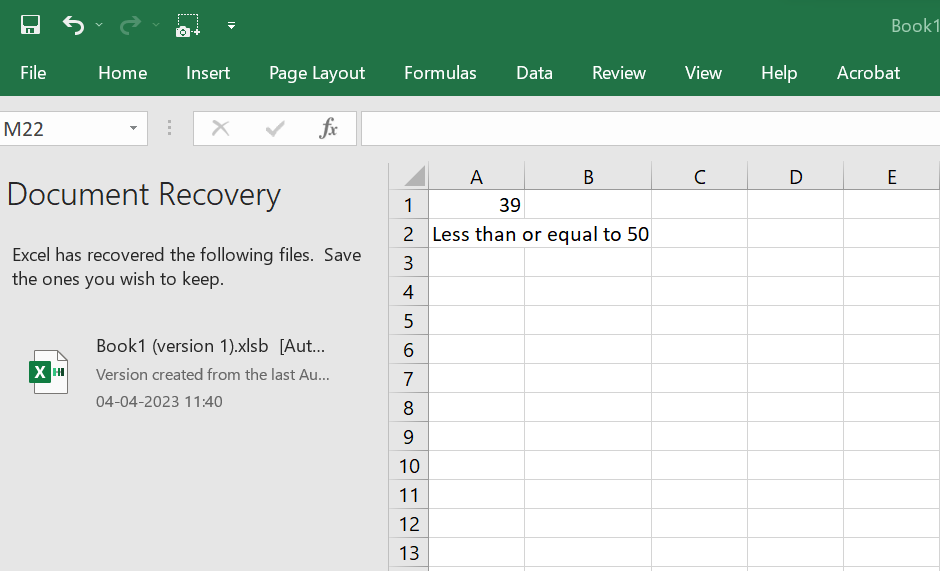Select column B header
The height and width of the screenshot is (571, 940).
[588, 177]
